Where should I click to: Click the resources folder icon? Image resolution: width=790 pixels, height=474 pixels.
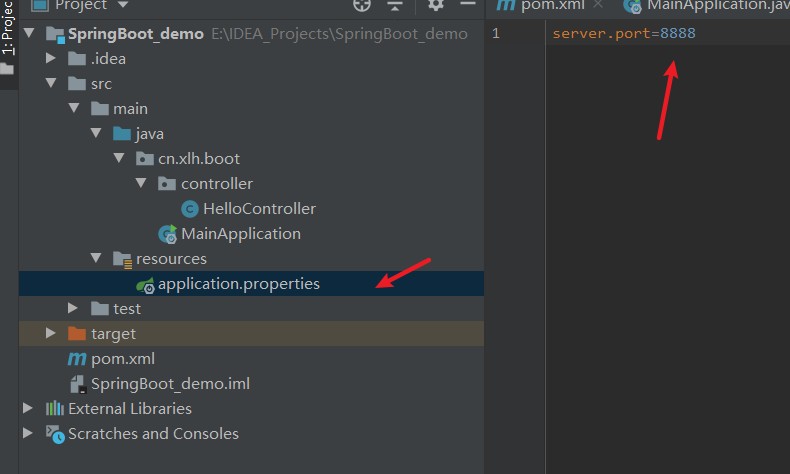[122, 259]
